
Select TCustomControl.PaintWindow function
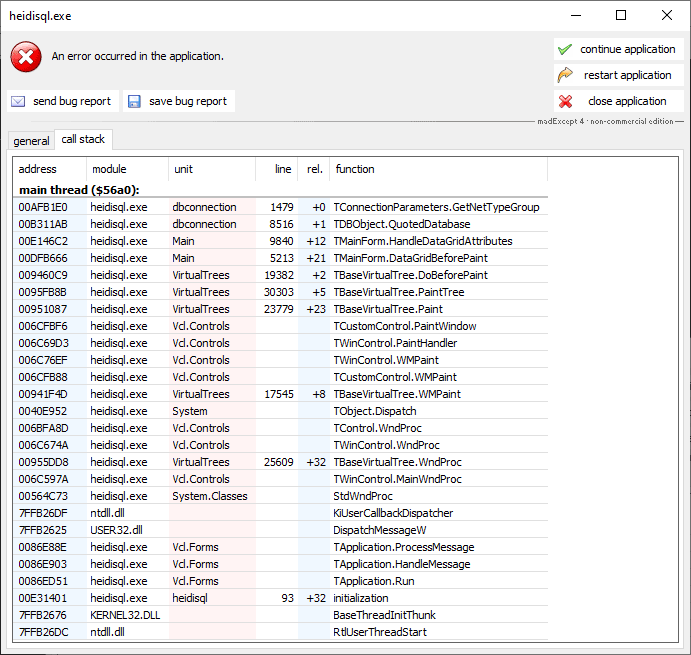(405, 326)
